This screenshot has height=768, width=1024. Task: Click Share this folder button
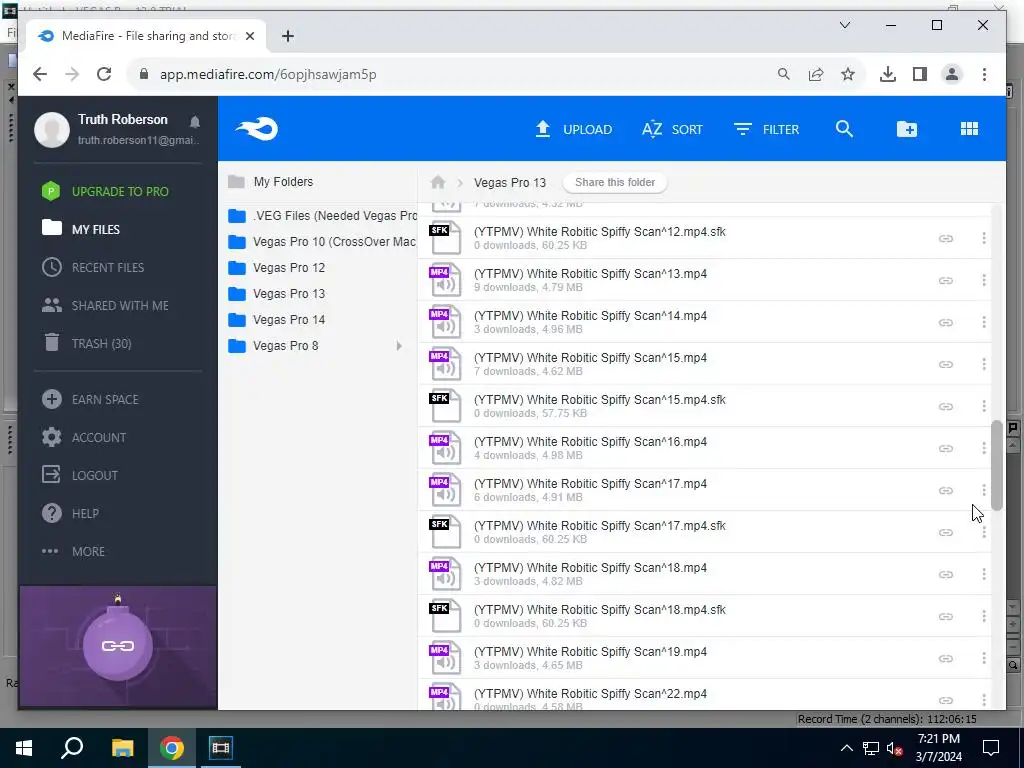click(615, 182)
